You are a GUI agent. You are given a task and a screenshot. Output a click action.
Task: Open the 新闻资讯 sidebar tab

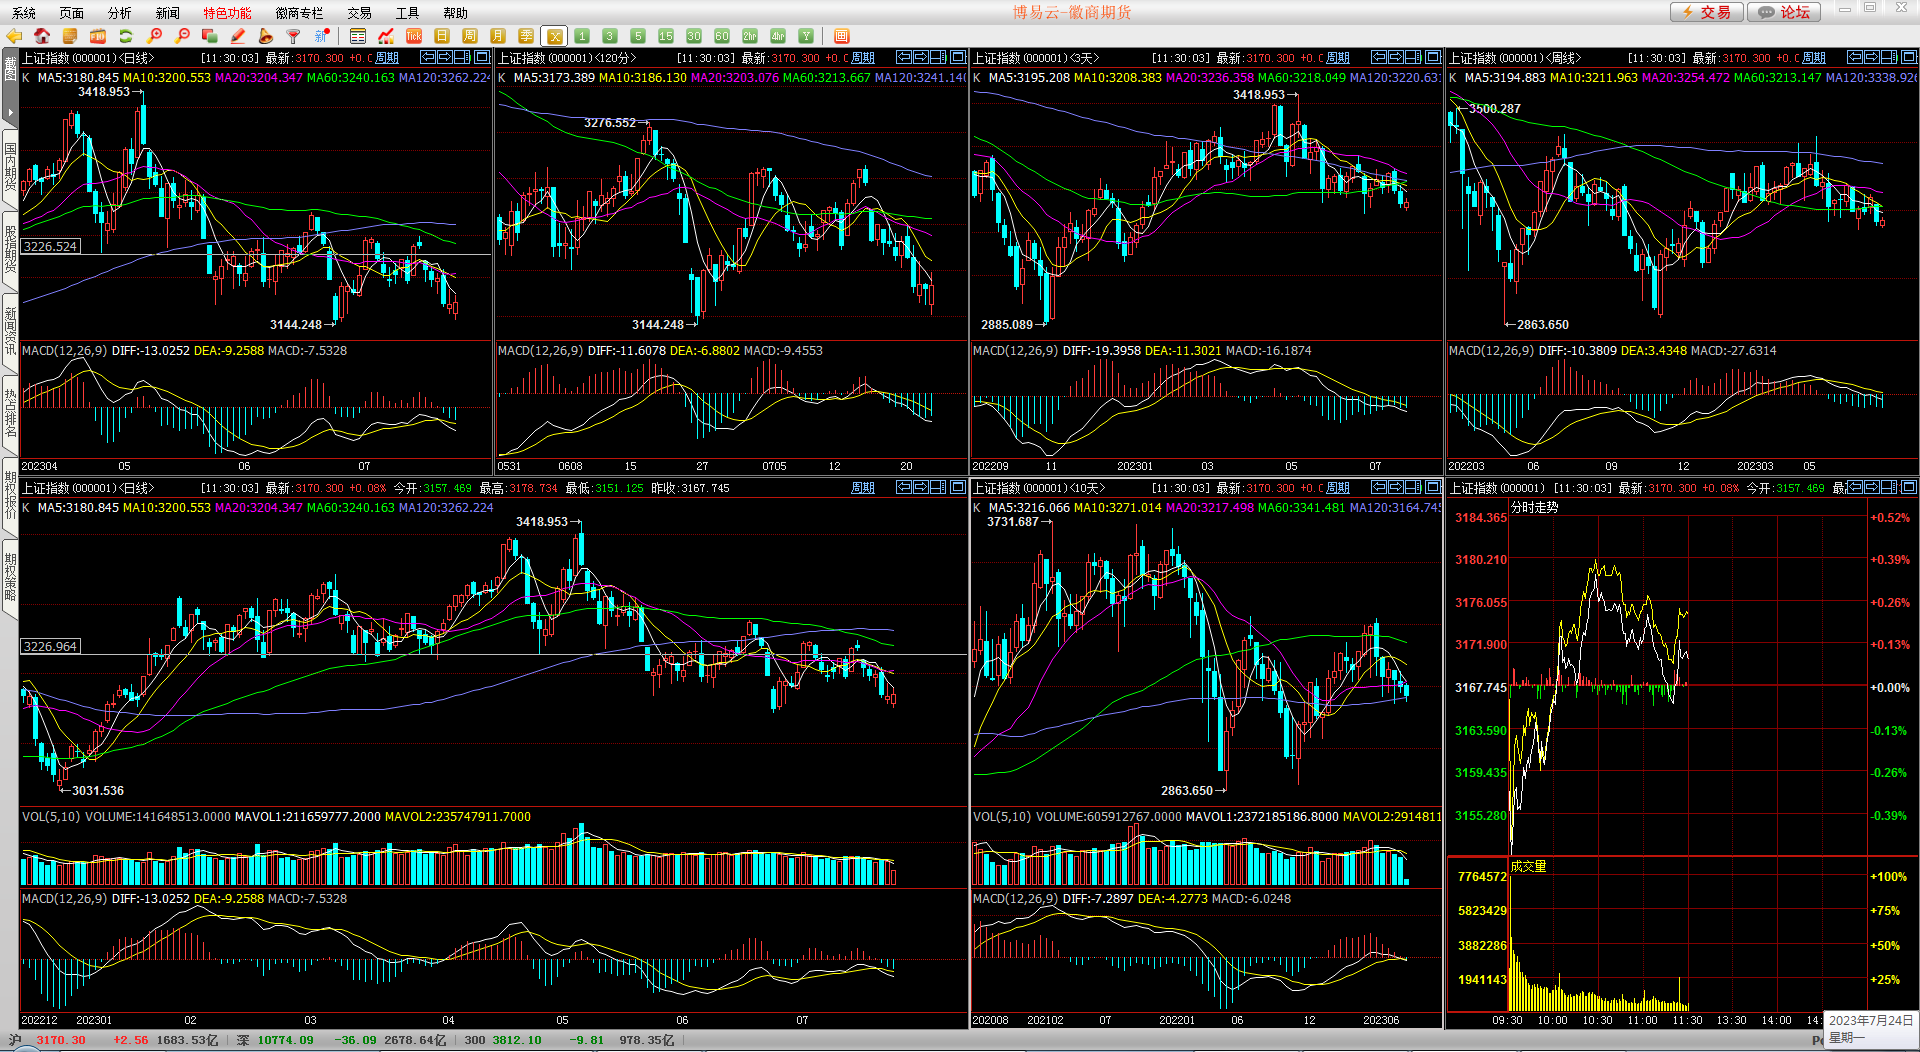pyautogui.click(x=10, y=331)
